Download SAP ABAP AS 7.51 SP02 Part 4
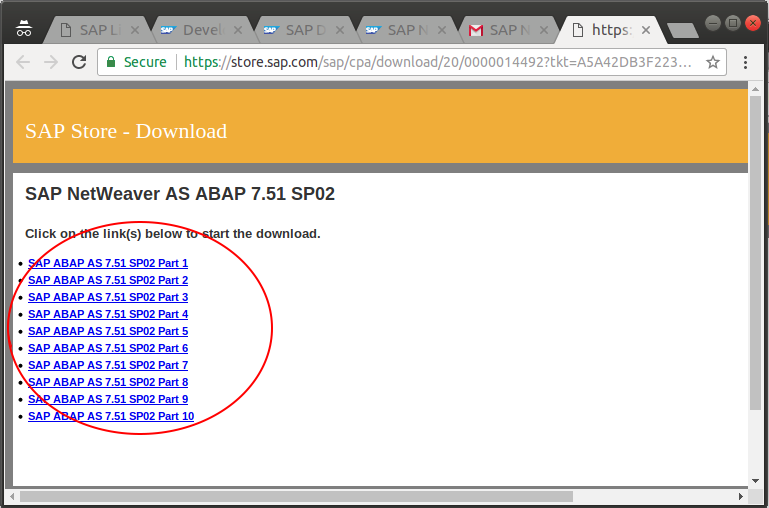The width and height of the screenshot is (769, 508). pos(108,314)
